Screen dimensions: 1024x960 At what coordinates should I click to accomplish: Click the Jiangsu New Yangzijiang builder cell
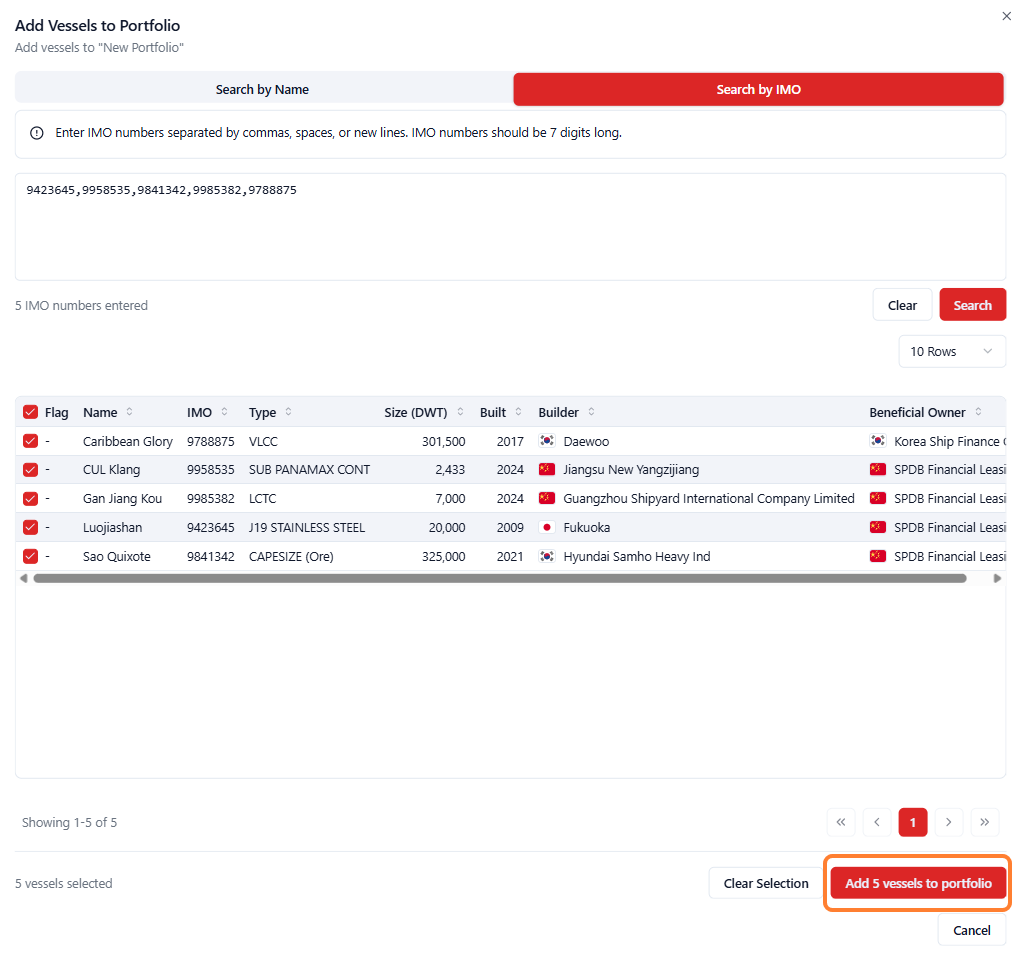(x=631, y=470)
